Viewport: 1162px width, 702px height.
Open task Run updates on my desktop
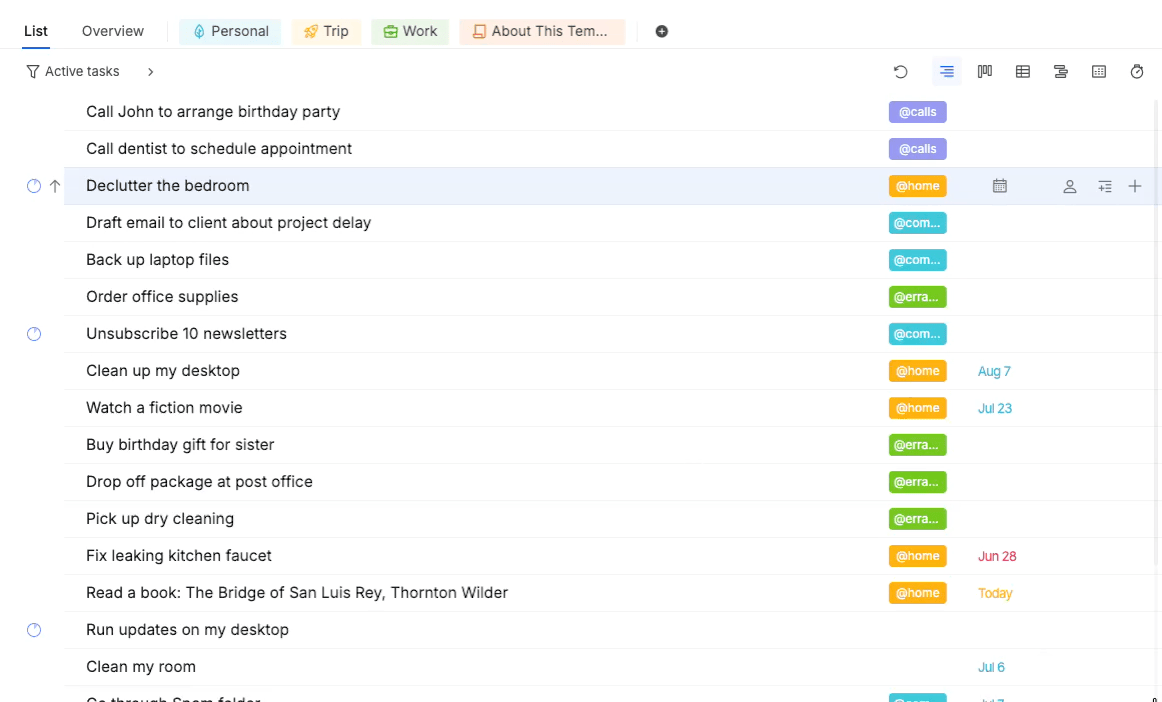187,630
